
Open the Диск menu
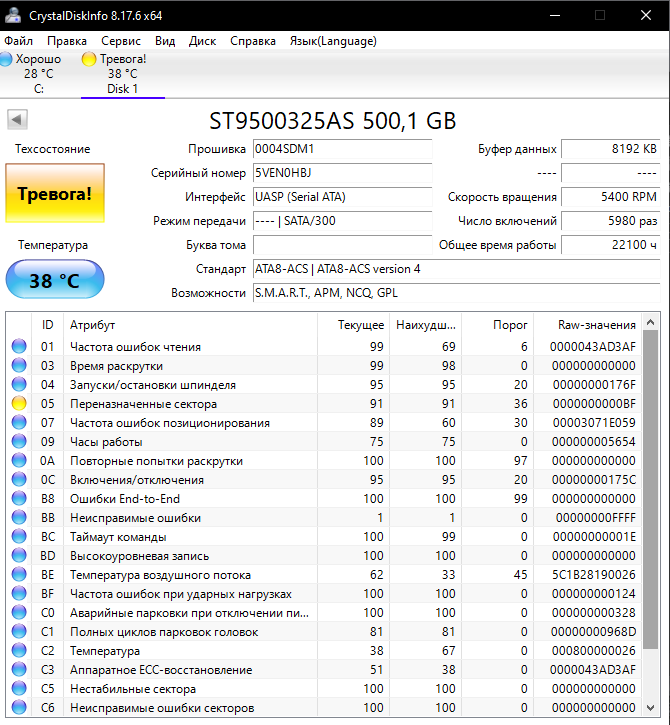click(203, 41)
